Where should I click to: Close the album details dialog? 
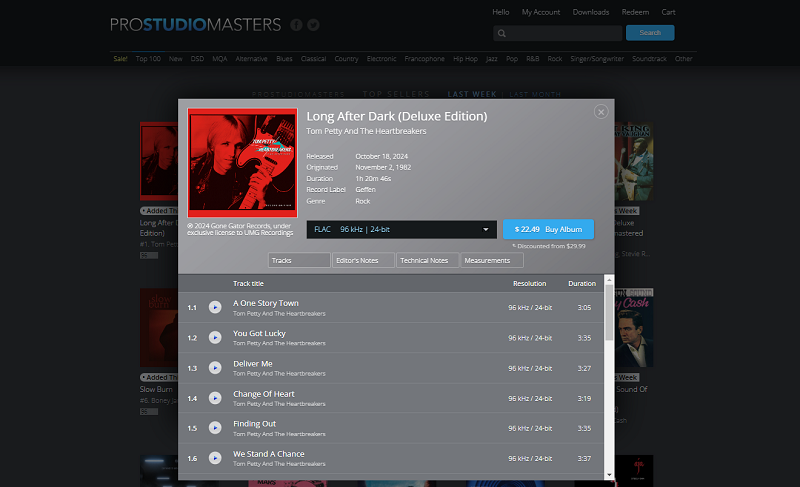click(x=601, y=112)
